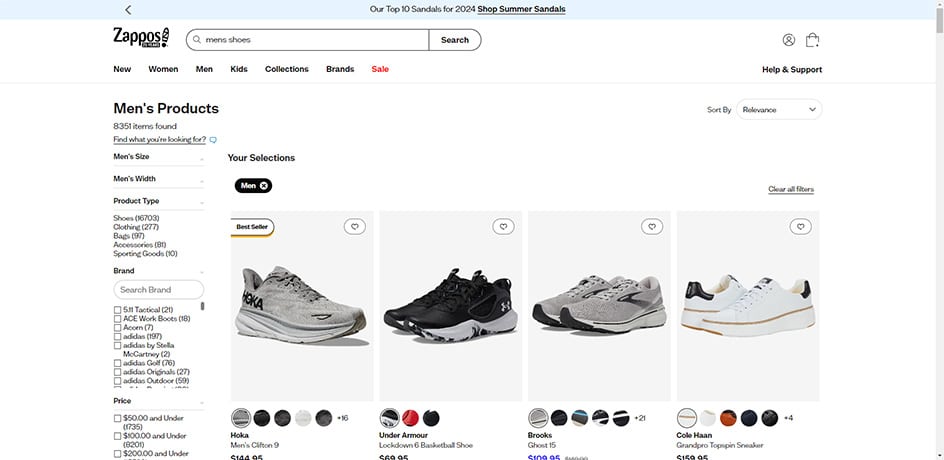
Task: Filter by Accessories product type
Action: point(140,245)
